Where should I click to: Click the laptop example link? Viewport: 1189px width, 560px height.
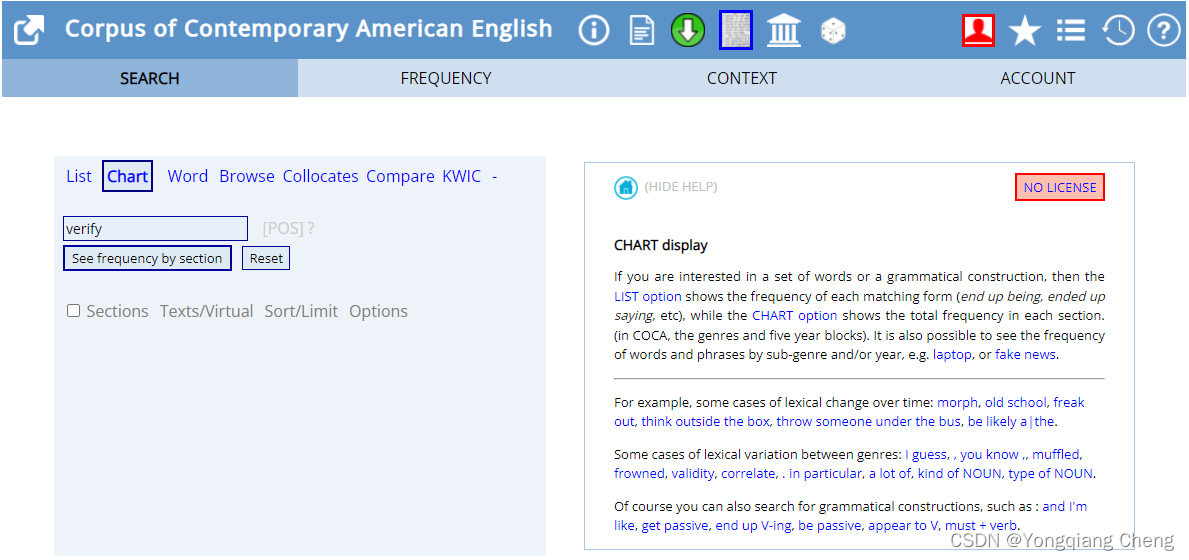click(952, 355)
